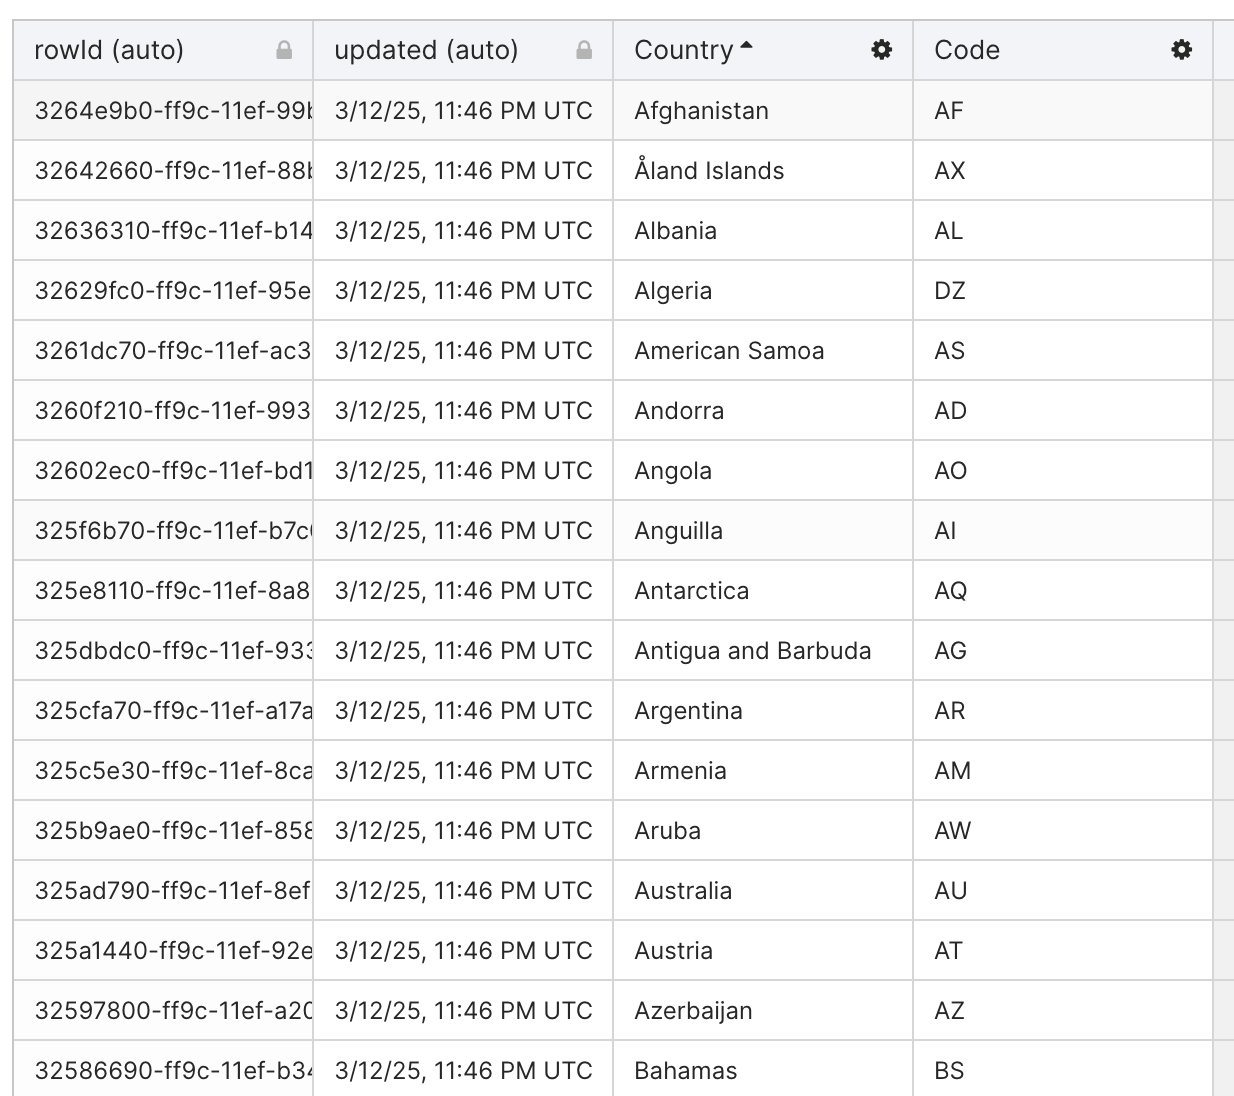Click the AZ code cell
The width and height of the screenshot is (1234, 1096).
[949, 1011]
